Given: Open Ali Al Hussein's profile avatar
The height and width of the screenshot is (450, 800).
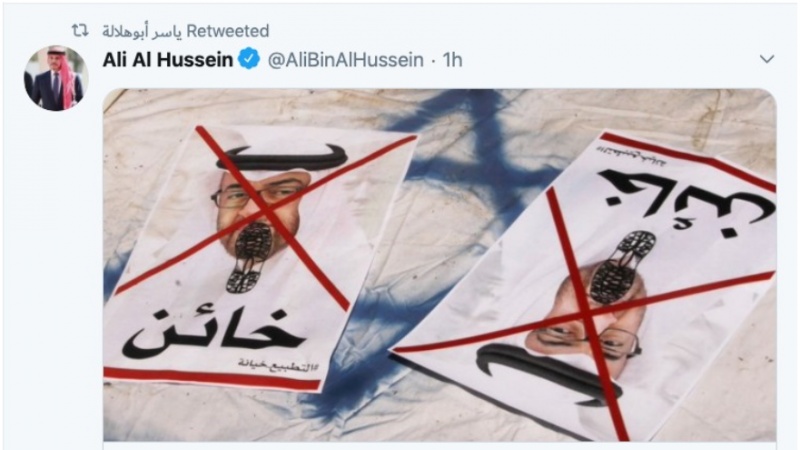Looking at the screenshot, I should 56,78.
